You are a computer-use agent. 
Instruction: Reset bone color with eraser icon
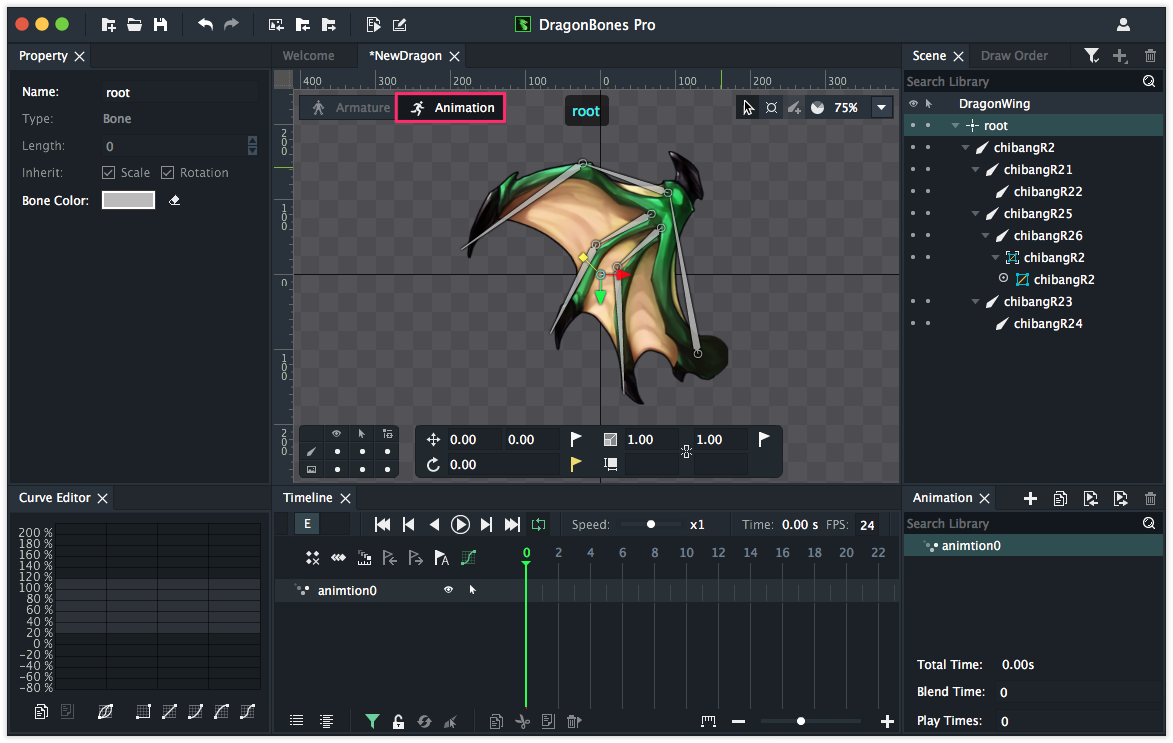174,201
